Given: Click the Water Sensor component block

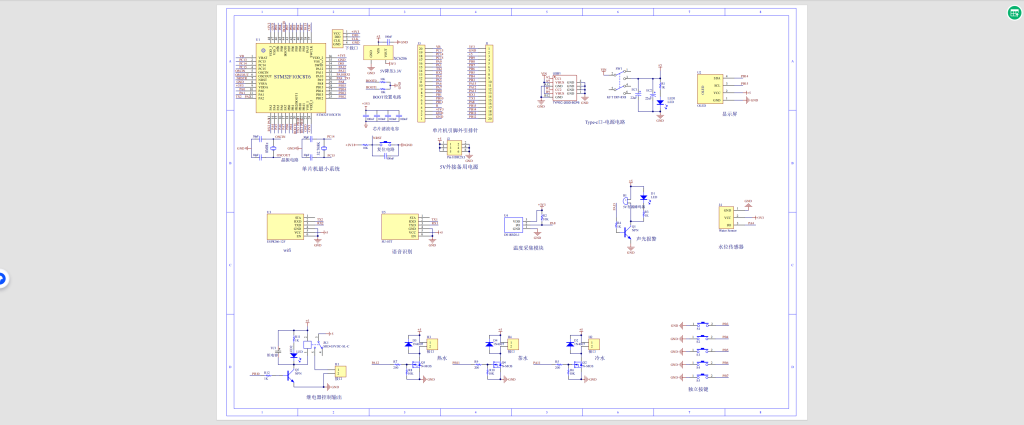Looking at the screenshot, I should (727, 217).
